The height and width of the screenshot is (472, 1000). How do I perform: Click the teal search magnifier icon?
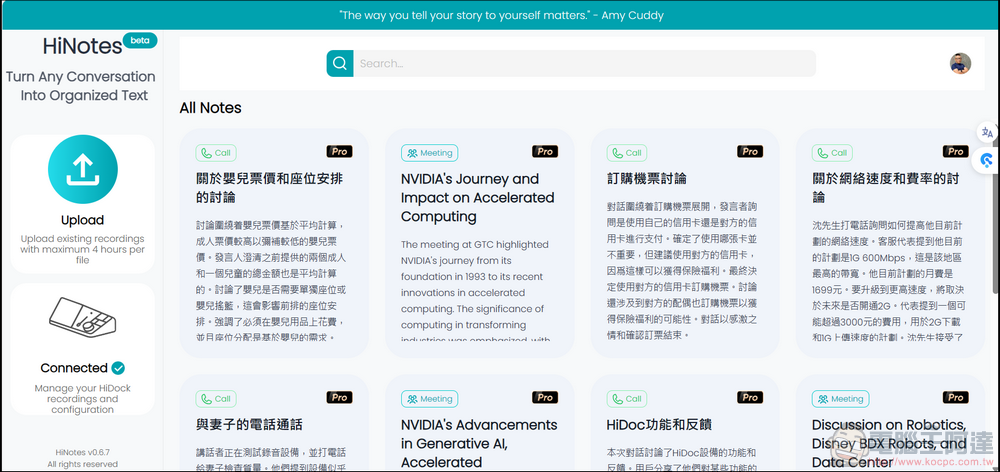(340, 63)
